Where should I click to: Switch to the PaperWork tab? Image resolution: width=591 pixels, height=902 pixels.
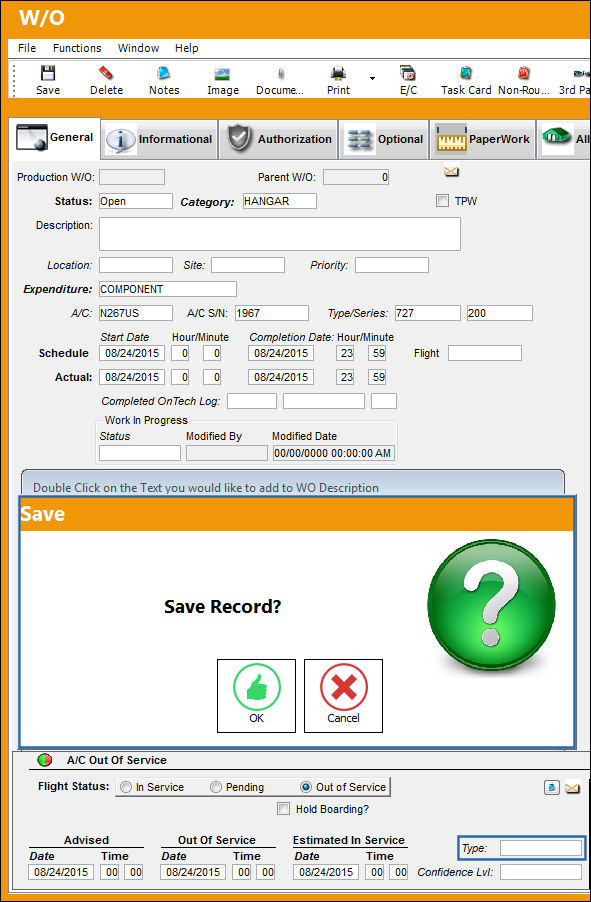tap(482, 139)
